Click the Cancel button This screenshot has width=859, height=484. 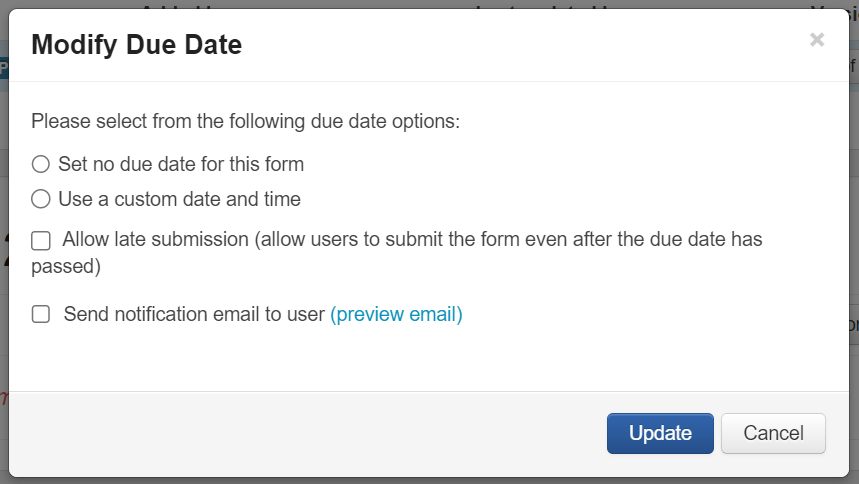(x=773, y=433)
